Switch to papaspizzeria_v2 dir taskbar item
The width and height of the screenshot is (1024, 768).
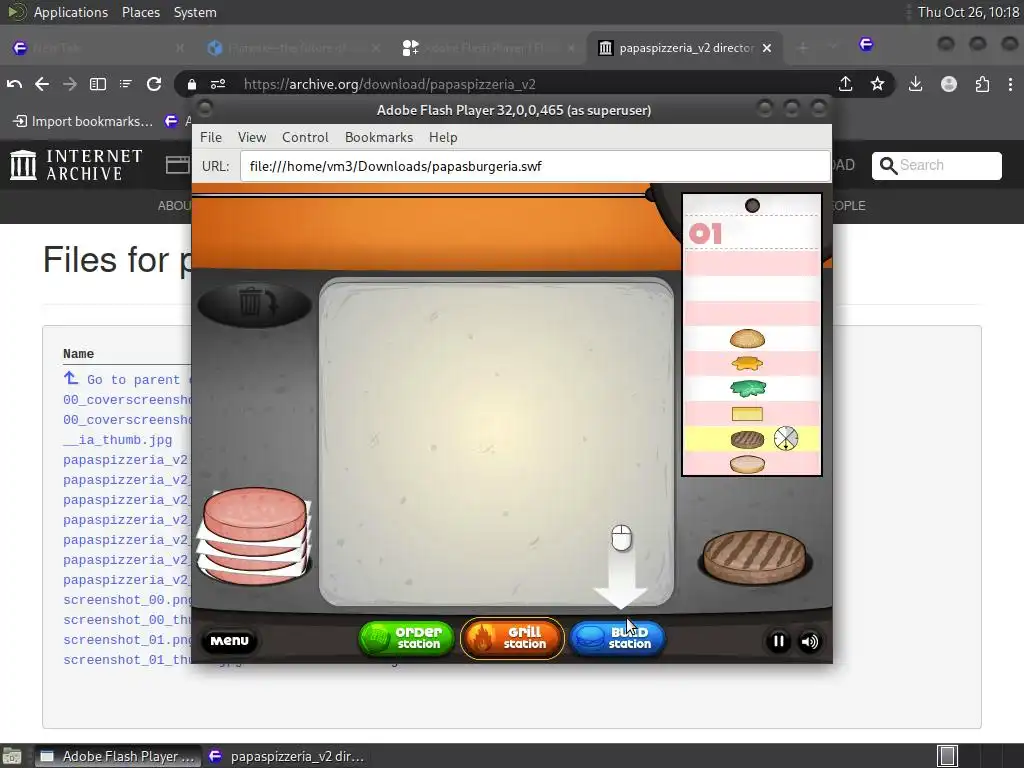click(286, 756)
